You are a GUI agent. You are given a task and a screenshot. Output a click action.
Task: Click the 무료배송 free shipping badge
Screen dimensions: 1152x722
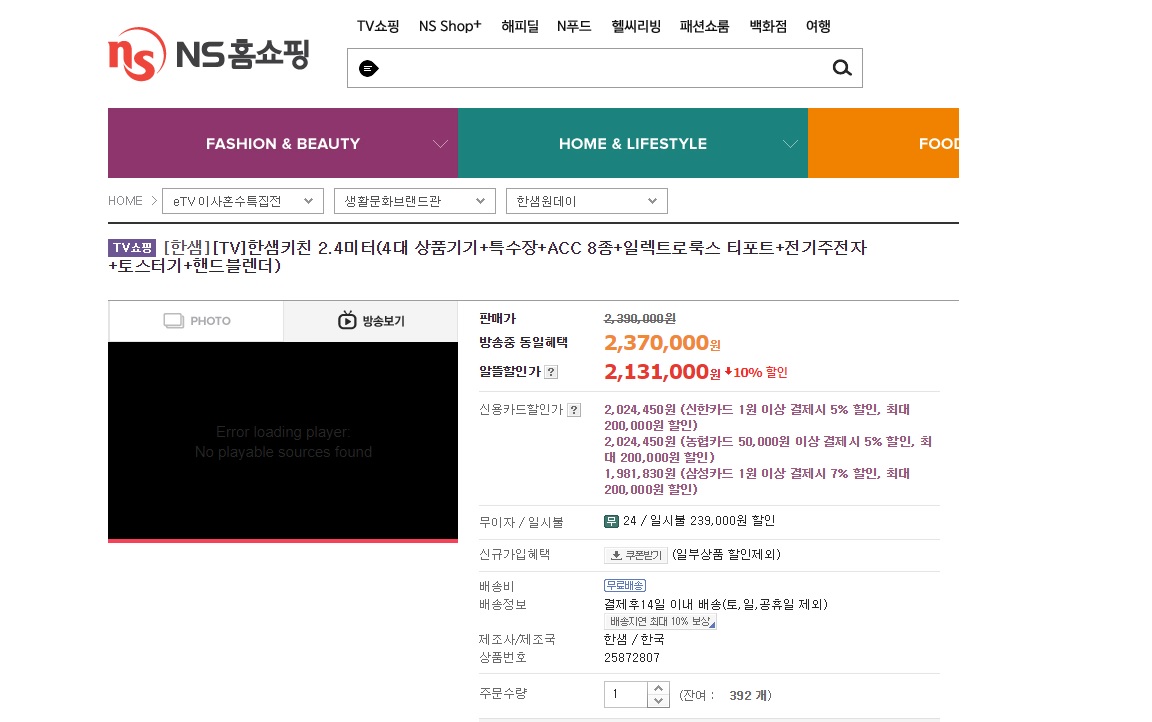pos(625,585)
